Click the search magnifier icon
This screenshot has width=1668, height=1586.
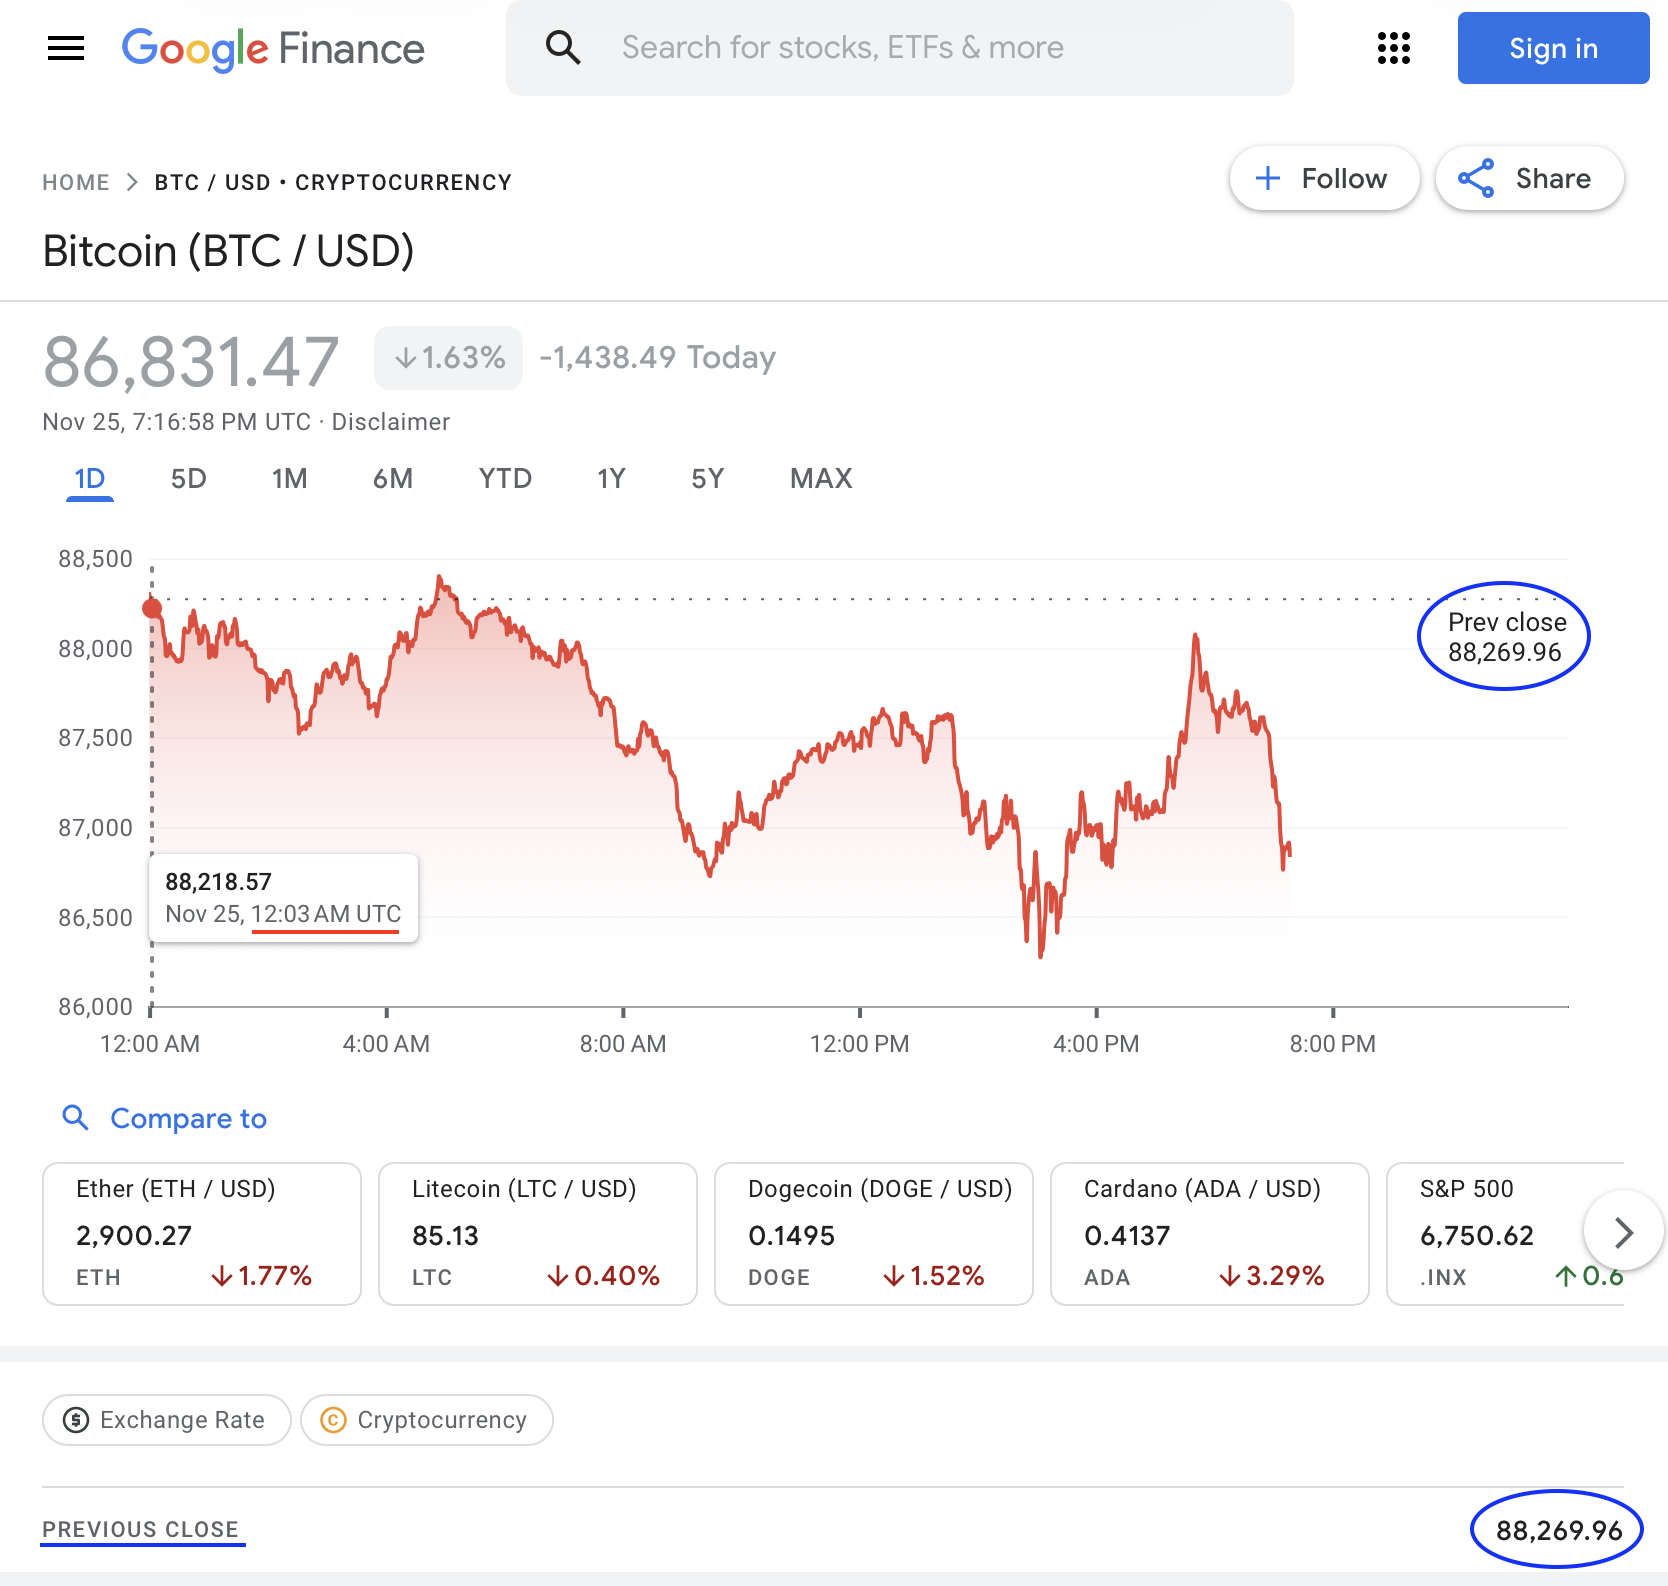tap(563, 47)
